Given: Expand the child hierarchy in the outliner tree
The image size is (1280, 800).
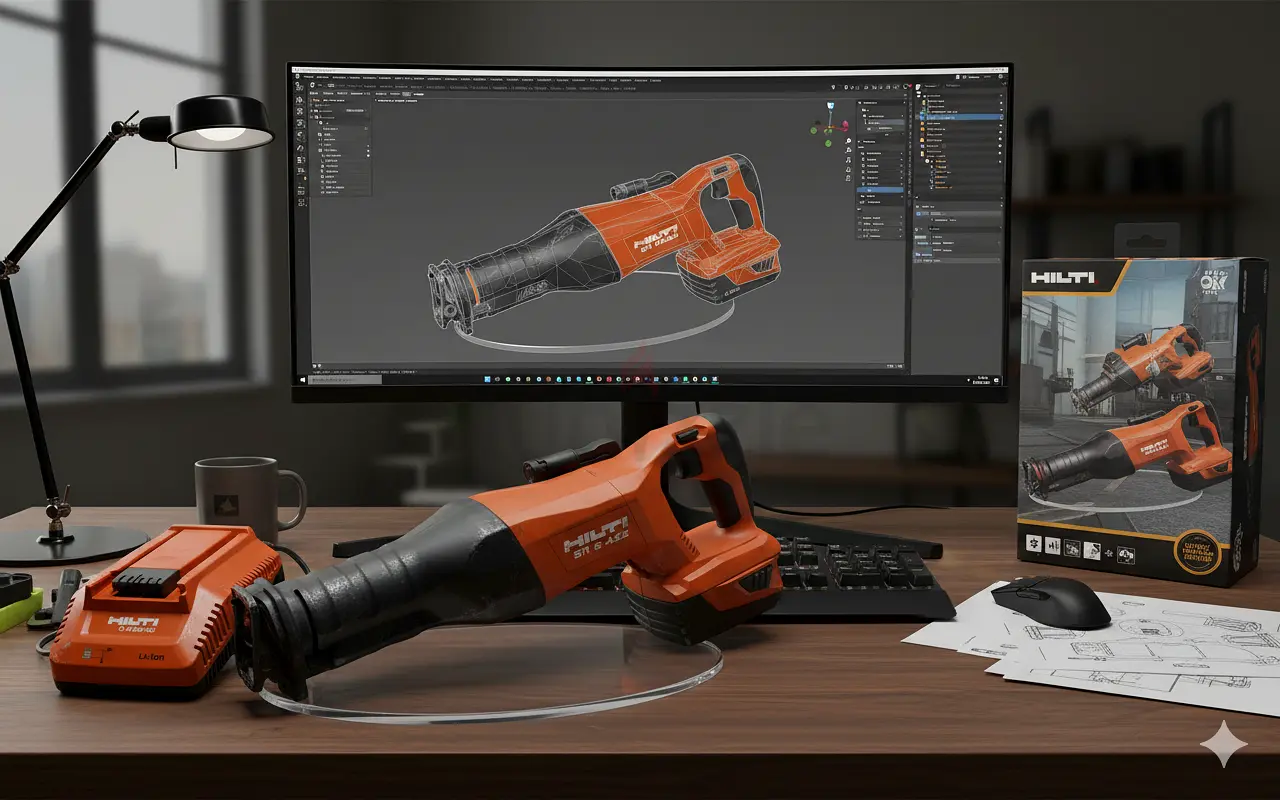Looking at the screenshot, I should pos(927,160).
